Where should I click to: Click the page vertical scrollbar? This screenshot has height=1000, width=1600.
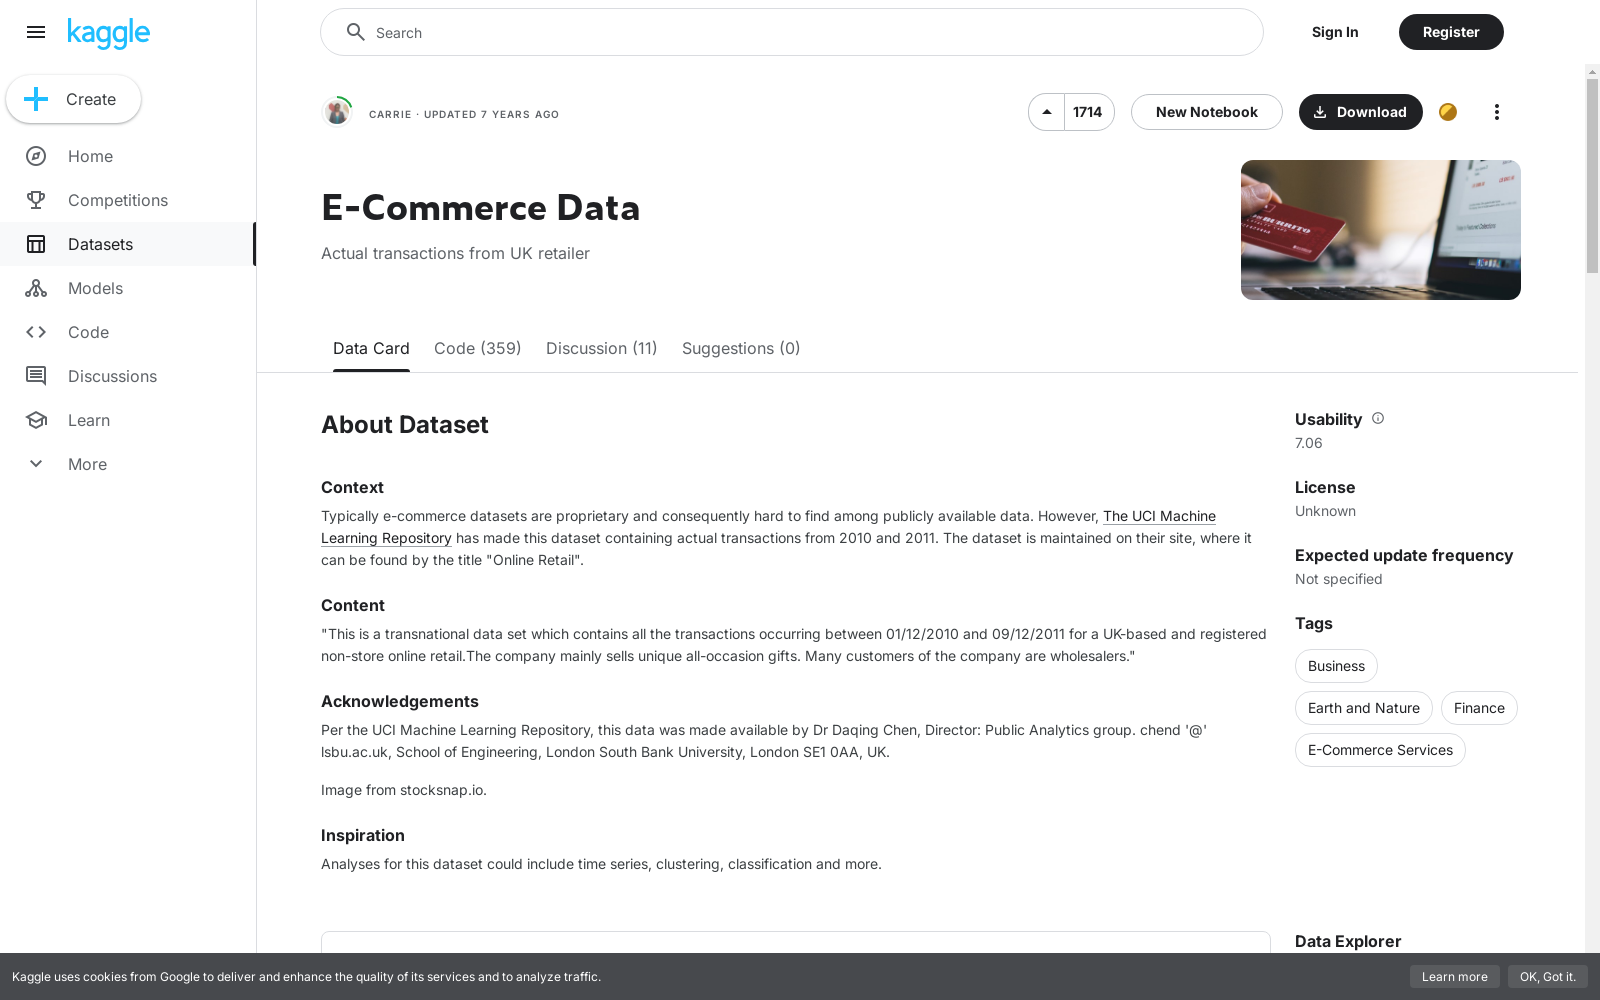1592,175
